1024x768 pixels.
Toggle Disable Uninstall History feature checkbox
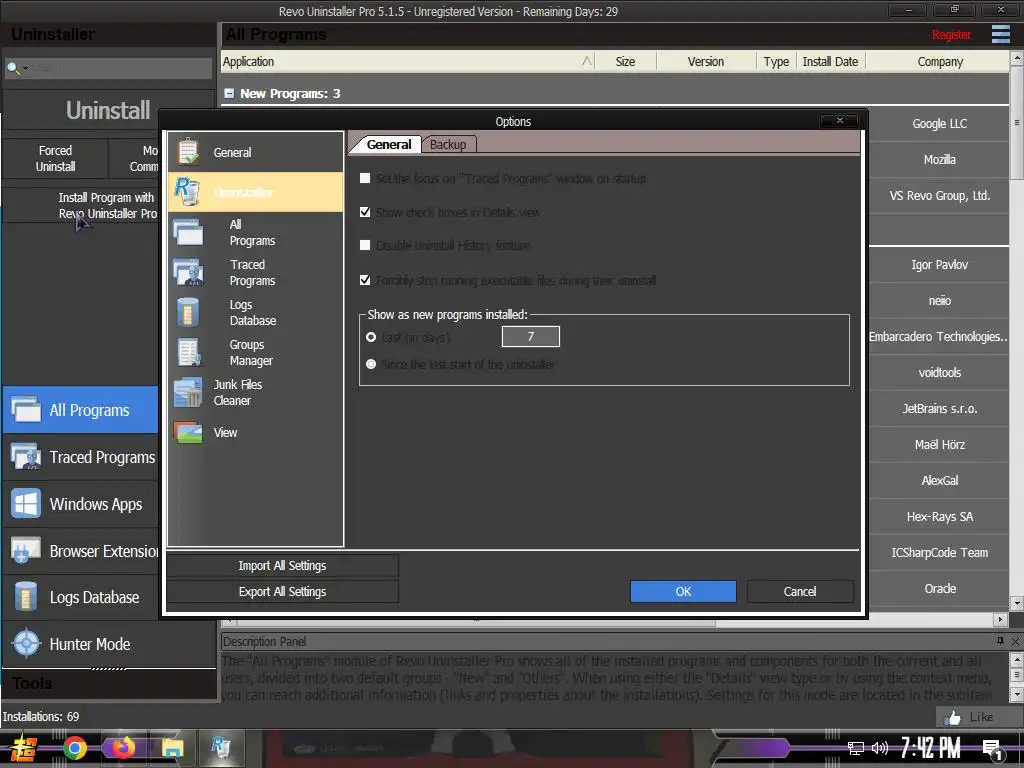pos(365,246)
